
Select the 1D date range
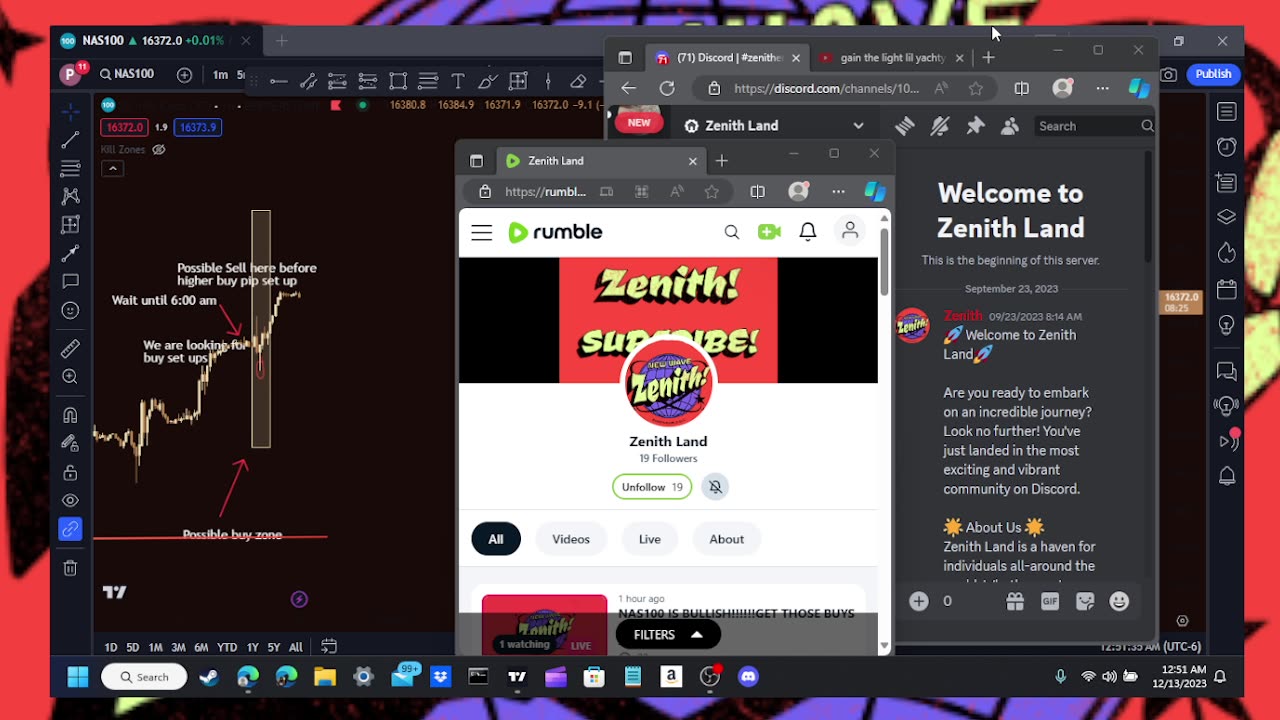pos(111,647)
